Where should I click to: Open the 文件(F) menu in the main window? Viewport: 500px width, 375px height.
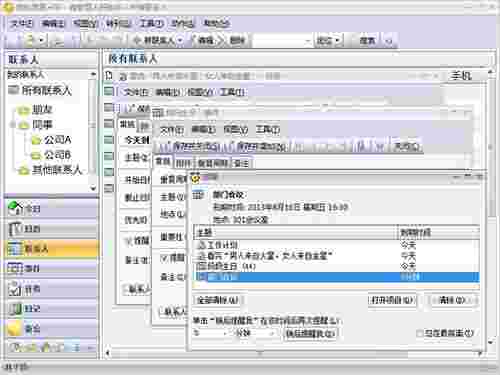(21, 23)
